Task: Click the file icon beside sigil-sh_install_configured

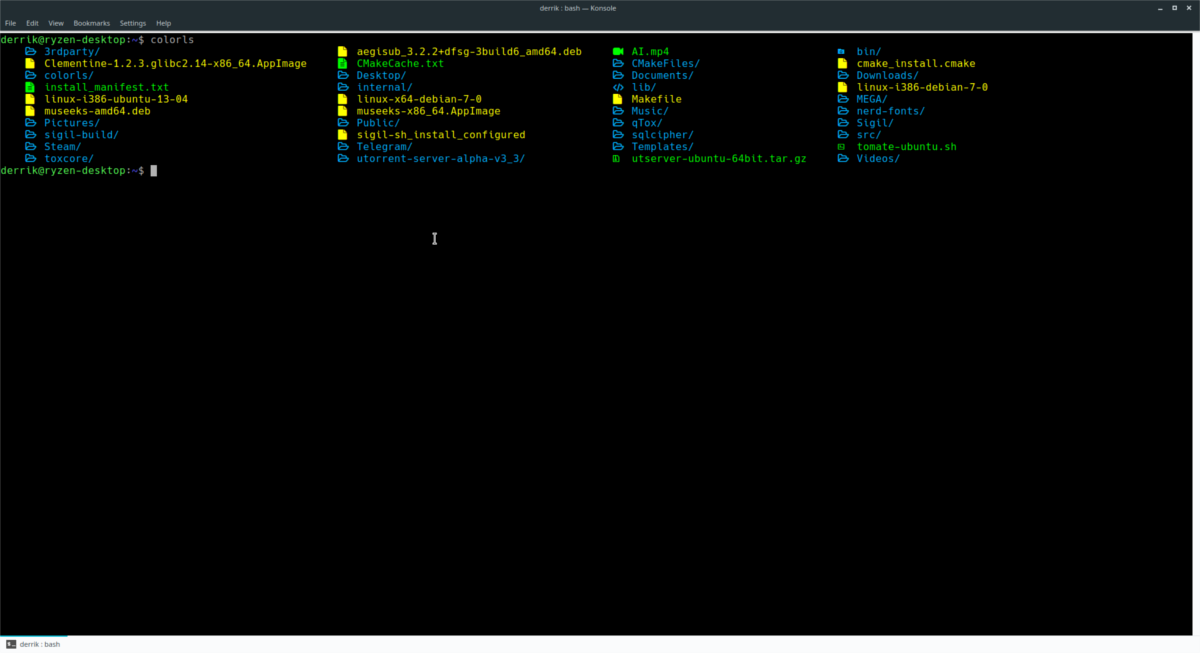Action: (x=343, y=134)
